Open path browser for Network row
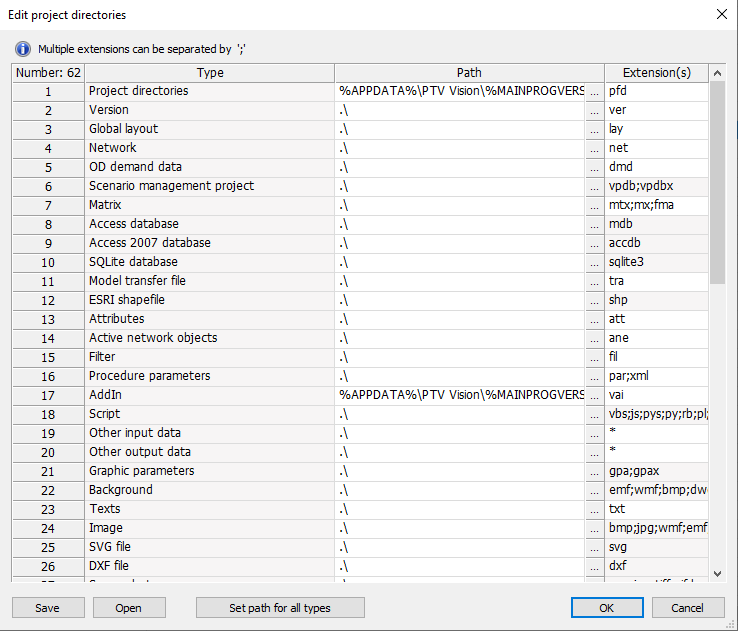 (x=594, y=148)
